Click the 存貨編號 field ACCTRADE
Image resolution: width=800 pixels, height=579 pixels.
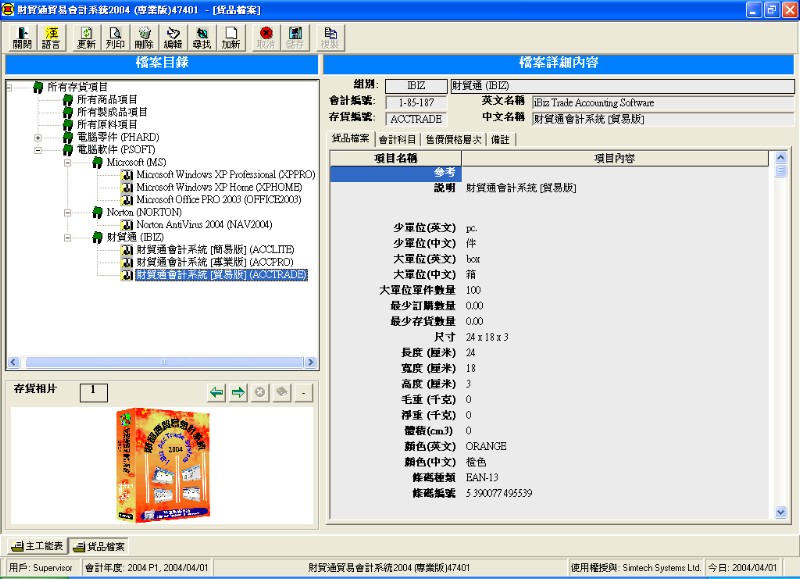(x=416, y=119)
